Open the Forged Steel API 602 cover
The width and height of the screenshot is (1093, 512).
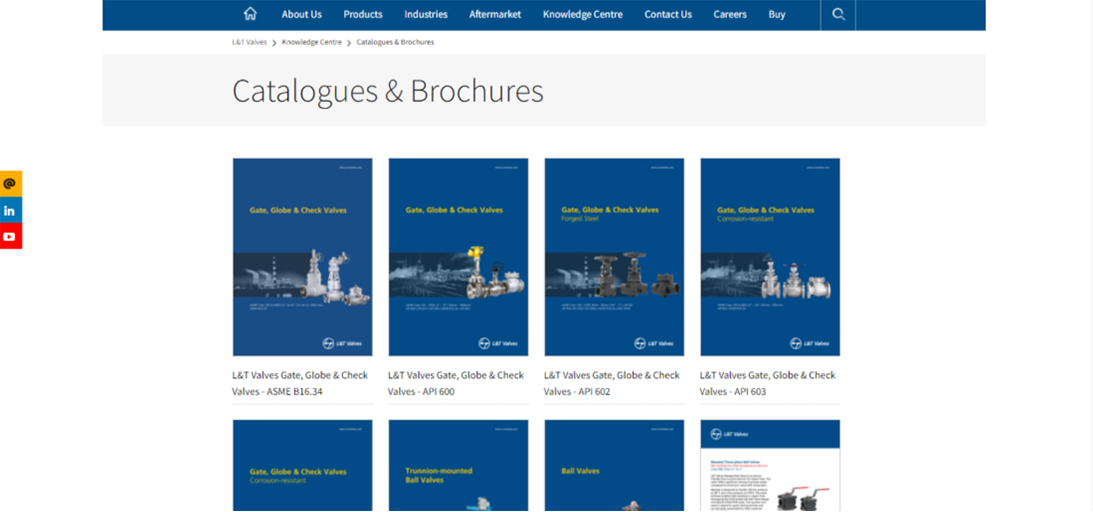pyautogui.click(x=614, y=257)
